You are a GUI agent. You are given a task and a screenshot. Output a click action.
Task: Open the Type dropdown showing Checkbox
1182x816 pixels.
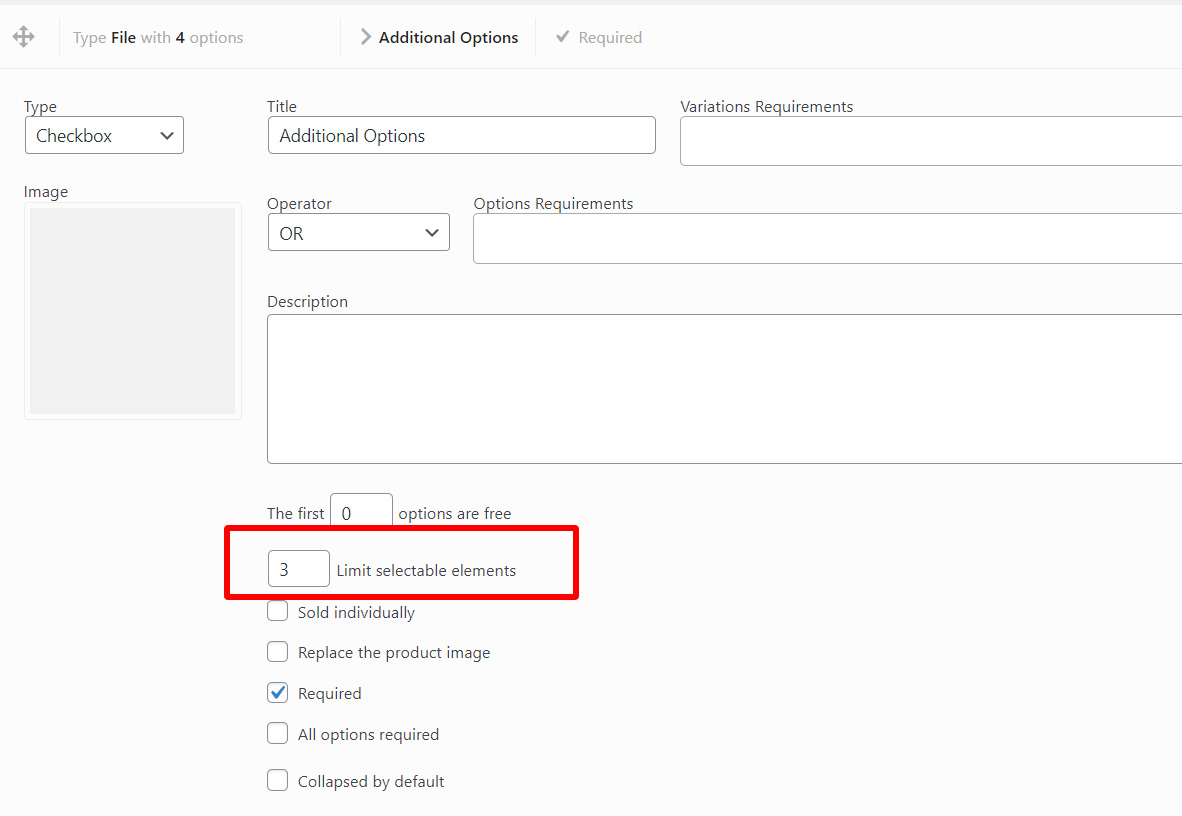coord(104,136)
